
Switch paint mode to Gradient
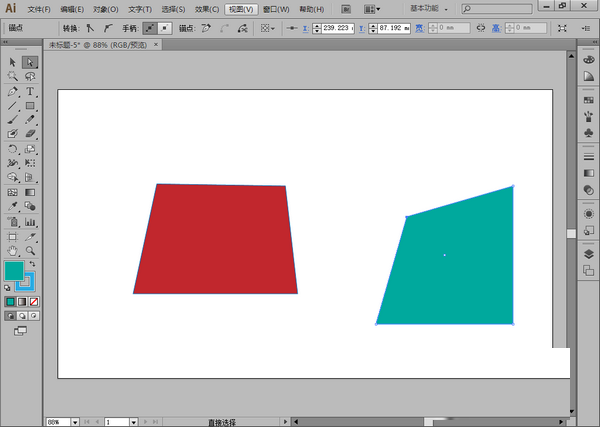point(23,301)
